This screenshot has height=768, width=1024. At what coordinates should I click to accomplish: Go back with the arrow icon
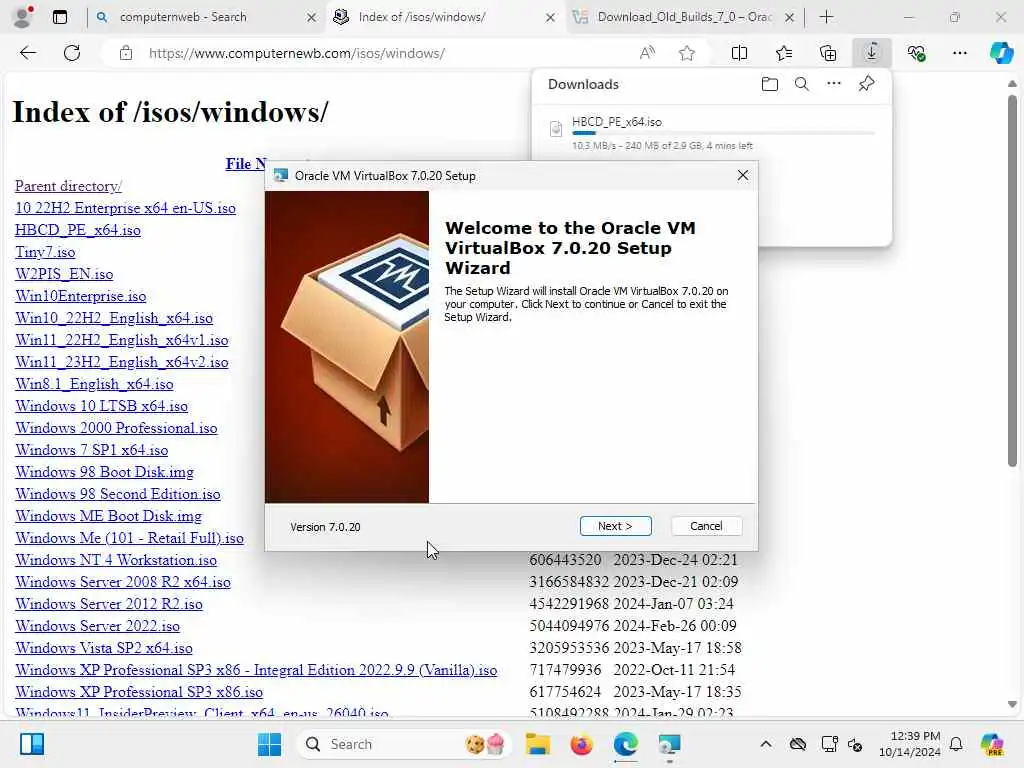pyautogui.click(x=28, y=53)
